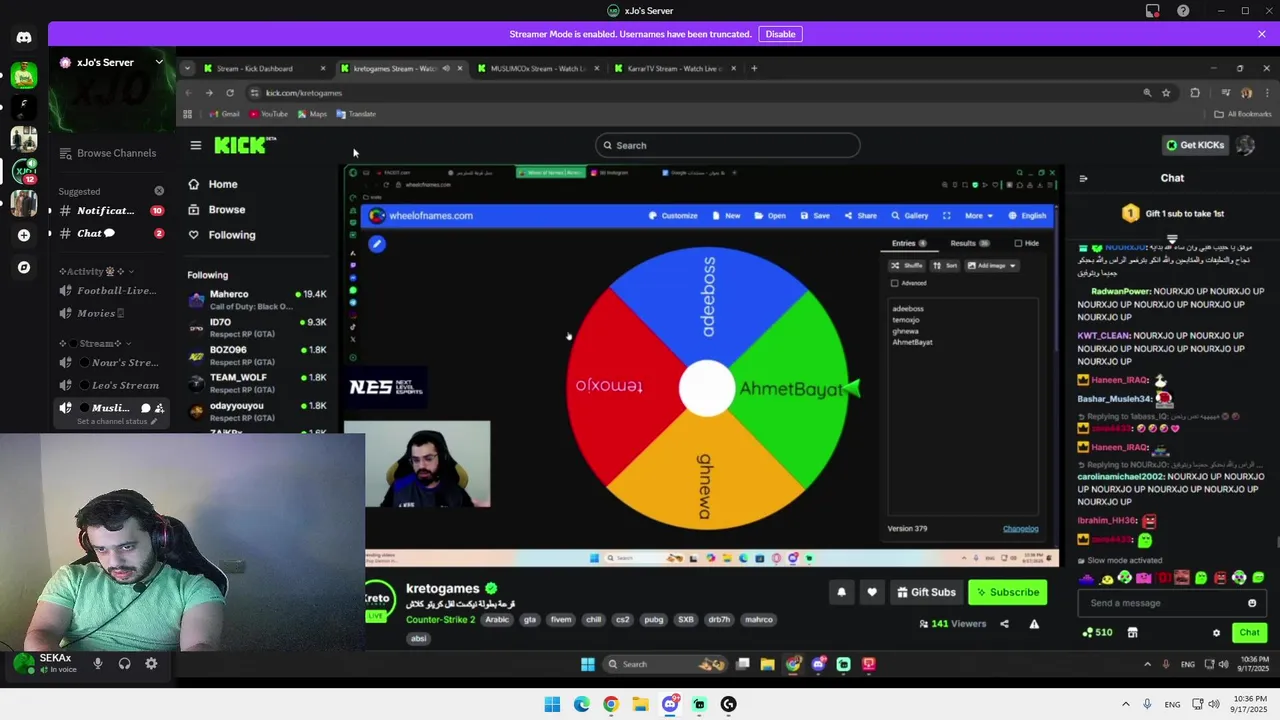The image size is (1280, 720).
Task: Open Kick sidebar Following item
Action: click(x=232, y=235)
